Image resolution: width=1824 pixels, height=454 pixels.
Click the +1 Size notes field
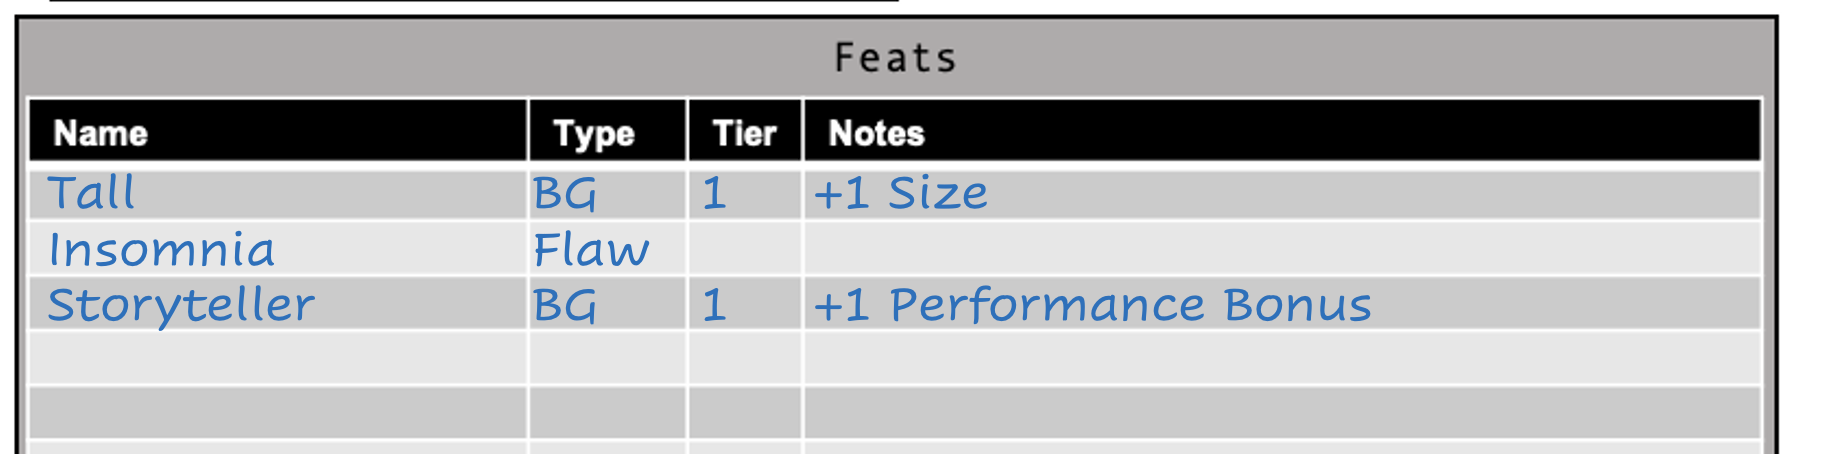pyautogui.click(x=1283, y=194)
